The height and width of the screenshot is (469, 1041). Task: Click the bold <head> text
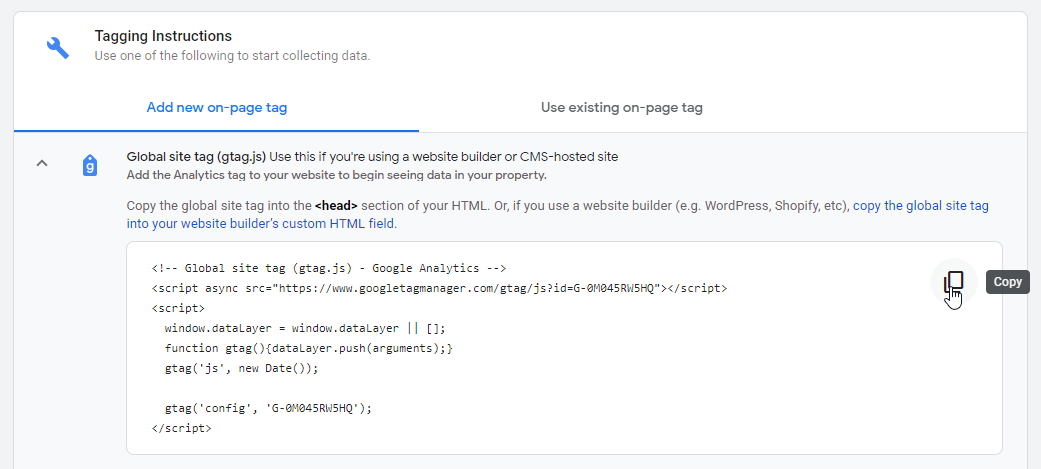[x=336, y=206]
